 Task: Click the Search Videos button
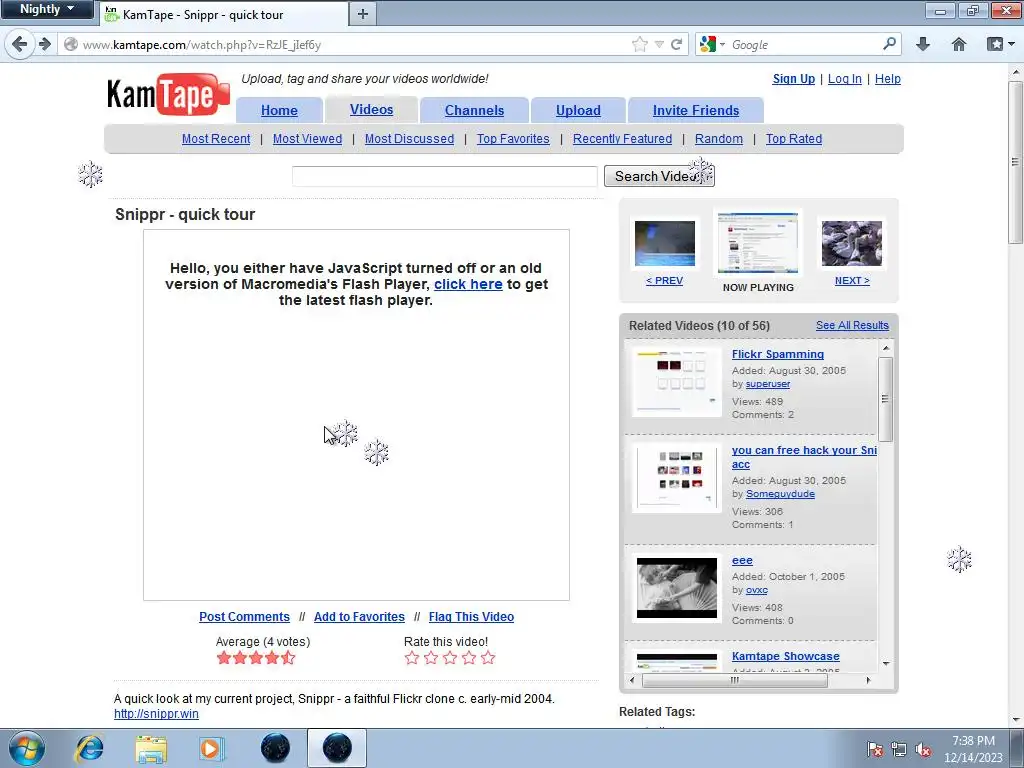tap(659, 176)
